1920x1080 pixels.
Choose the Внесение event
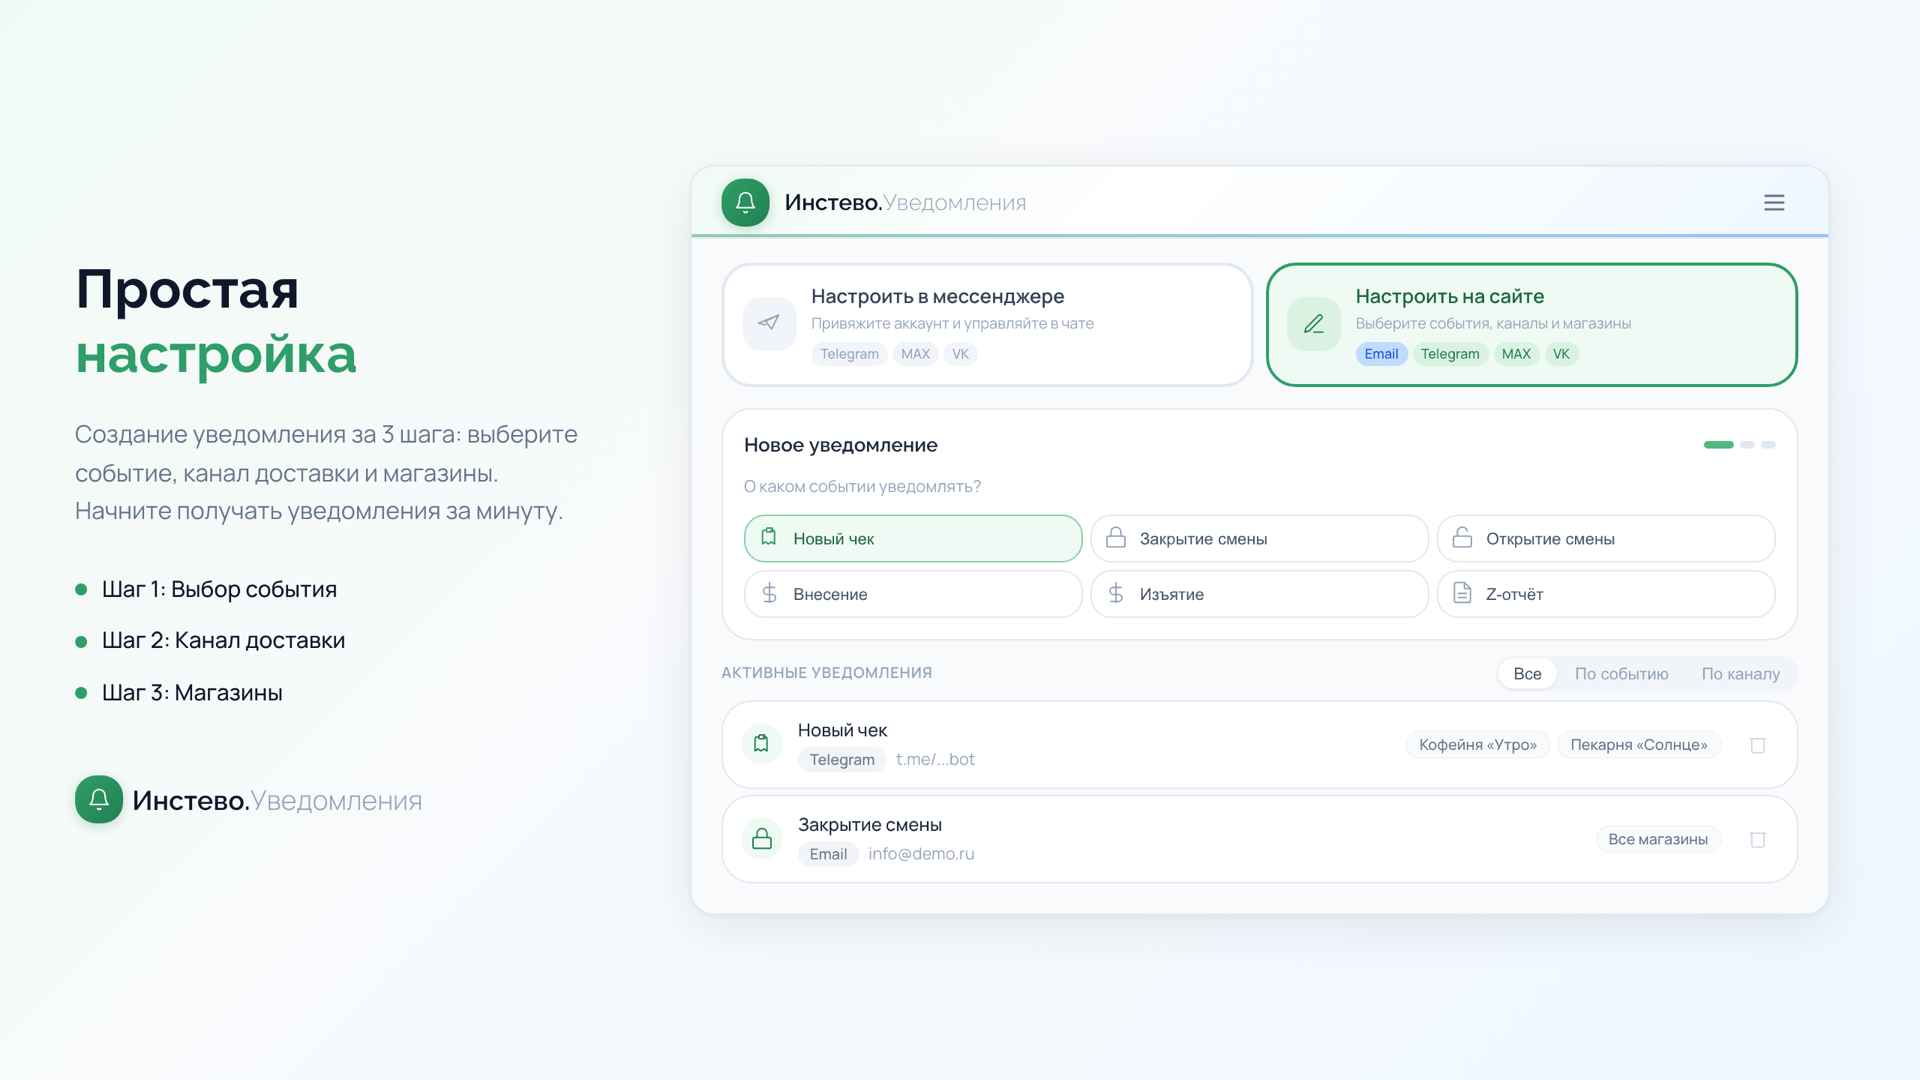912,594
